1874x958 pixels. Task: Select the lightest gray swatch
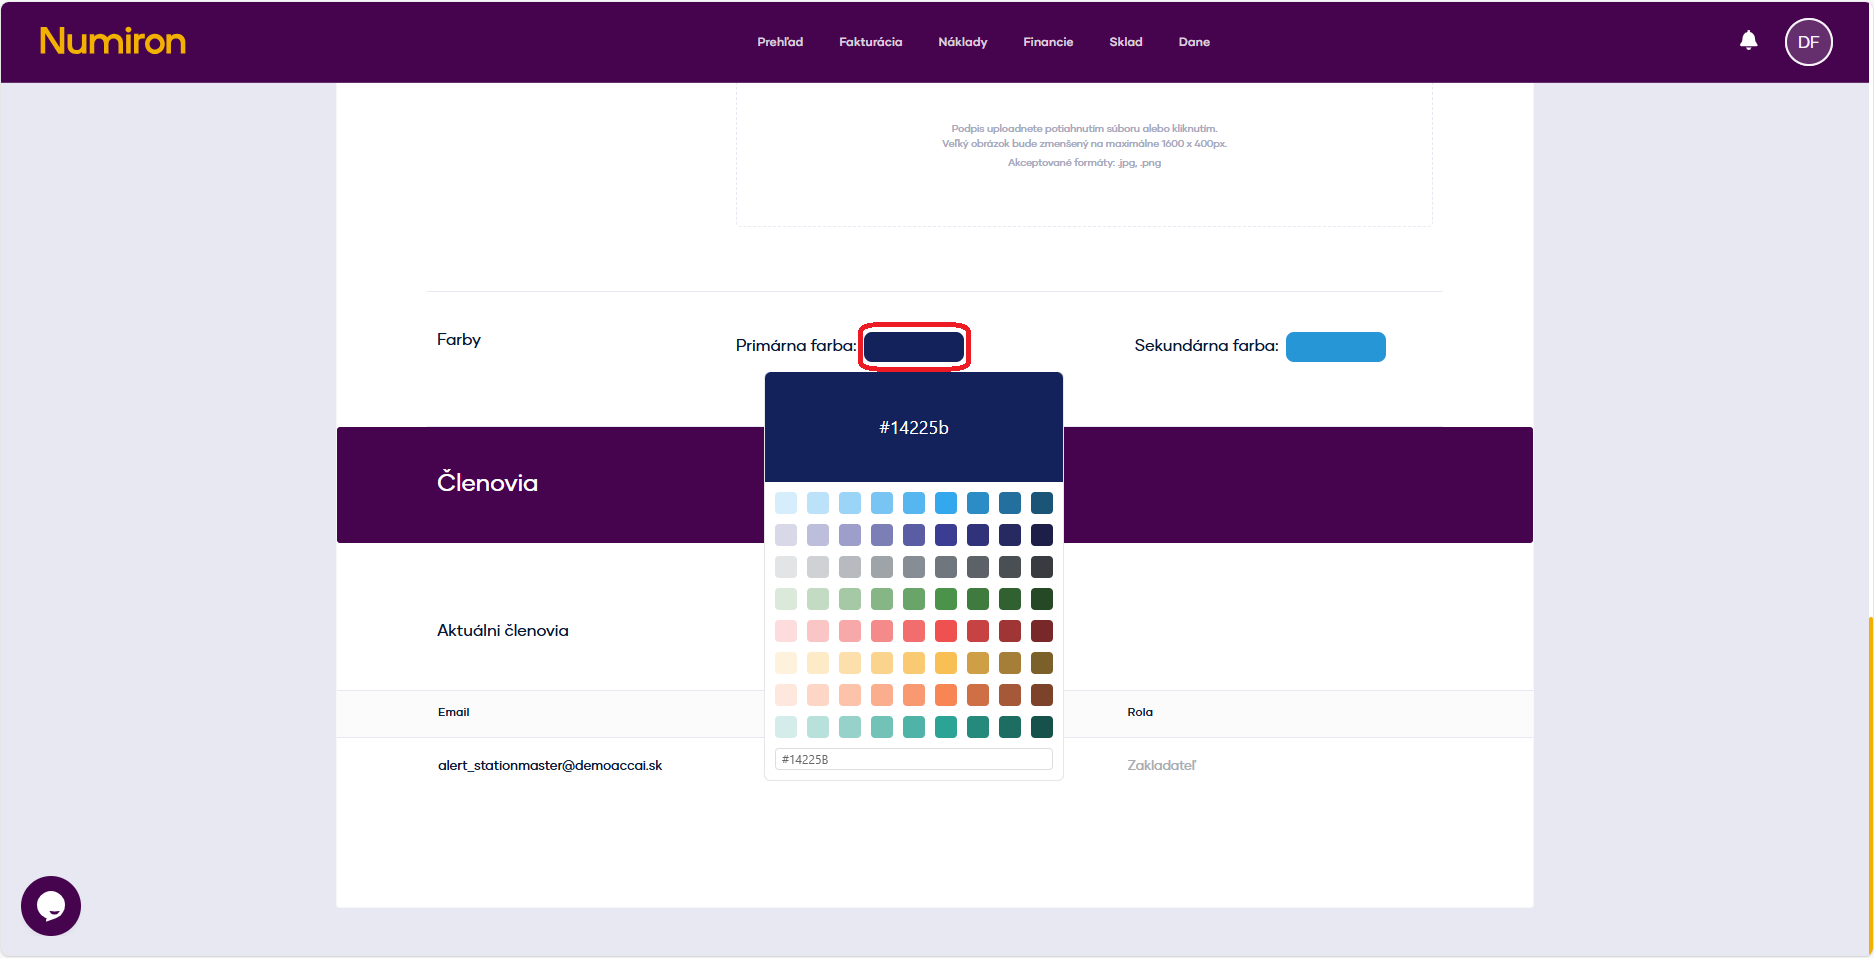tap(786, 567)
